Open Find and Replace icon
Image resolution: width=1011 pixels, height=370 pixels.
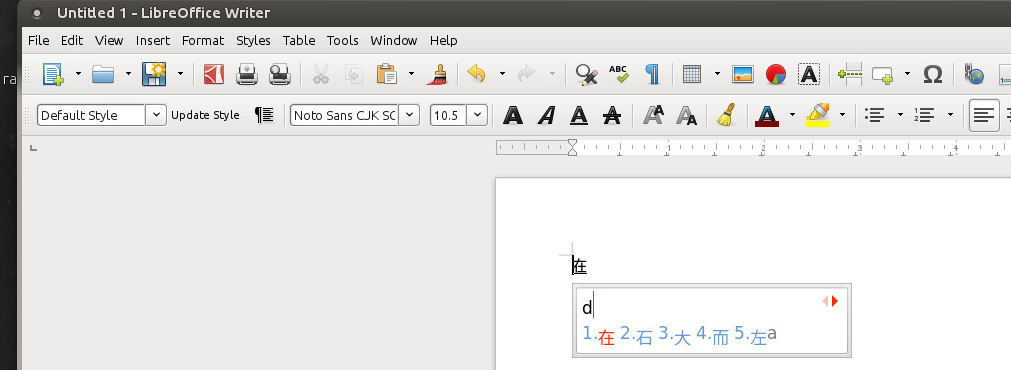[x=587, y=74]
